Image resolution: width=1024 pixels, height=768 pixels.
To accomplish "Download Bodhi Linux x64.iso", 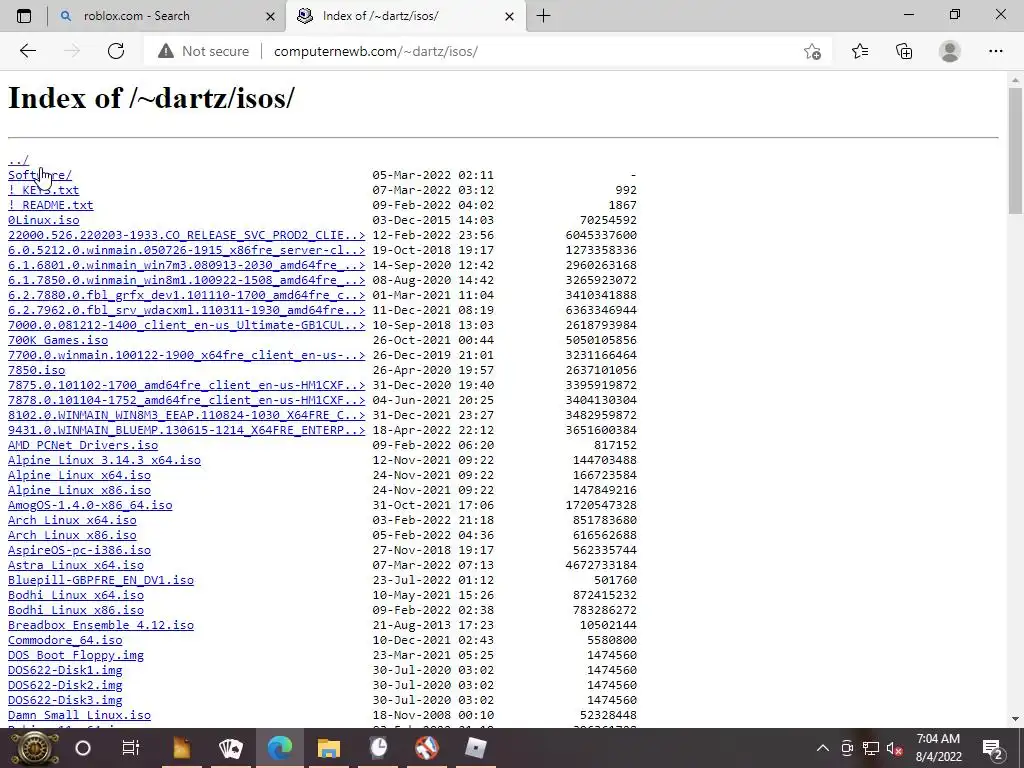I will pos(76,596).
